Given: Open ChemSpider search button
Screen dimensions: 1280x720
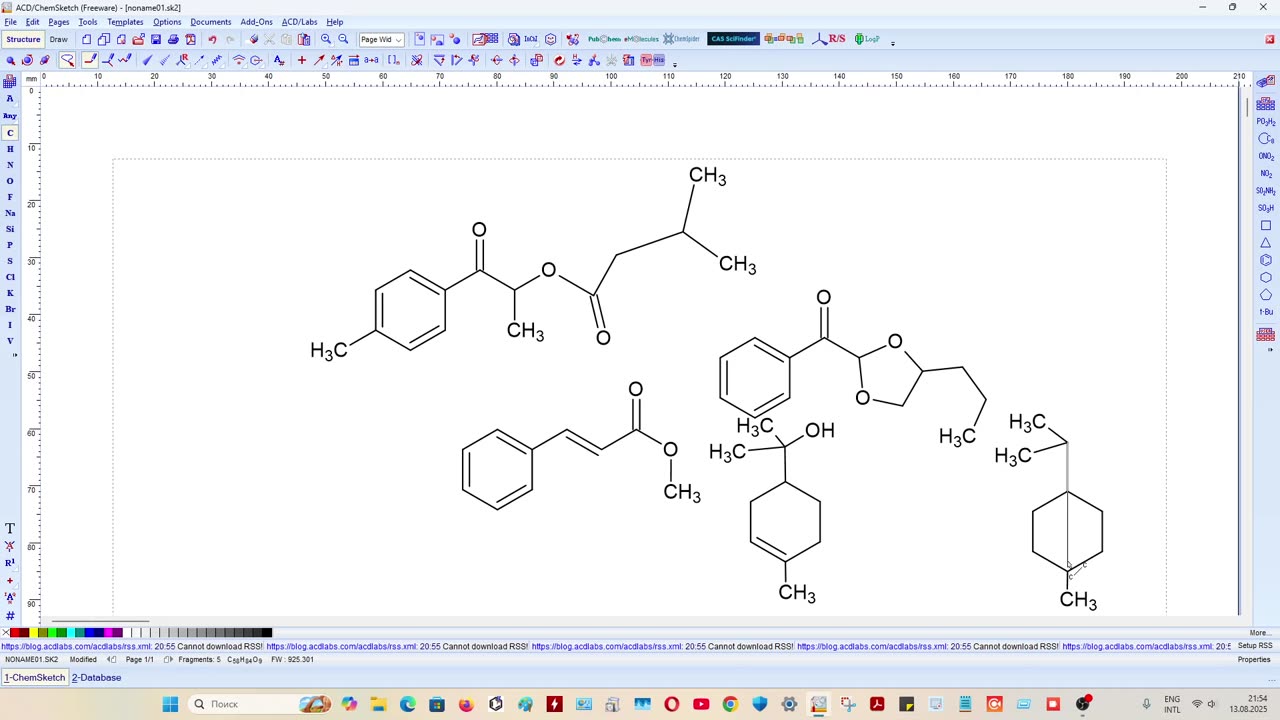Looking at the screenshot, I should (681, 40).
